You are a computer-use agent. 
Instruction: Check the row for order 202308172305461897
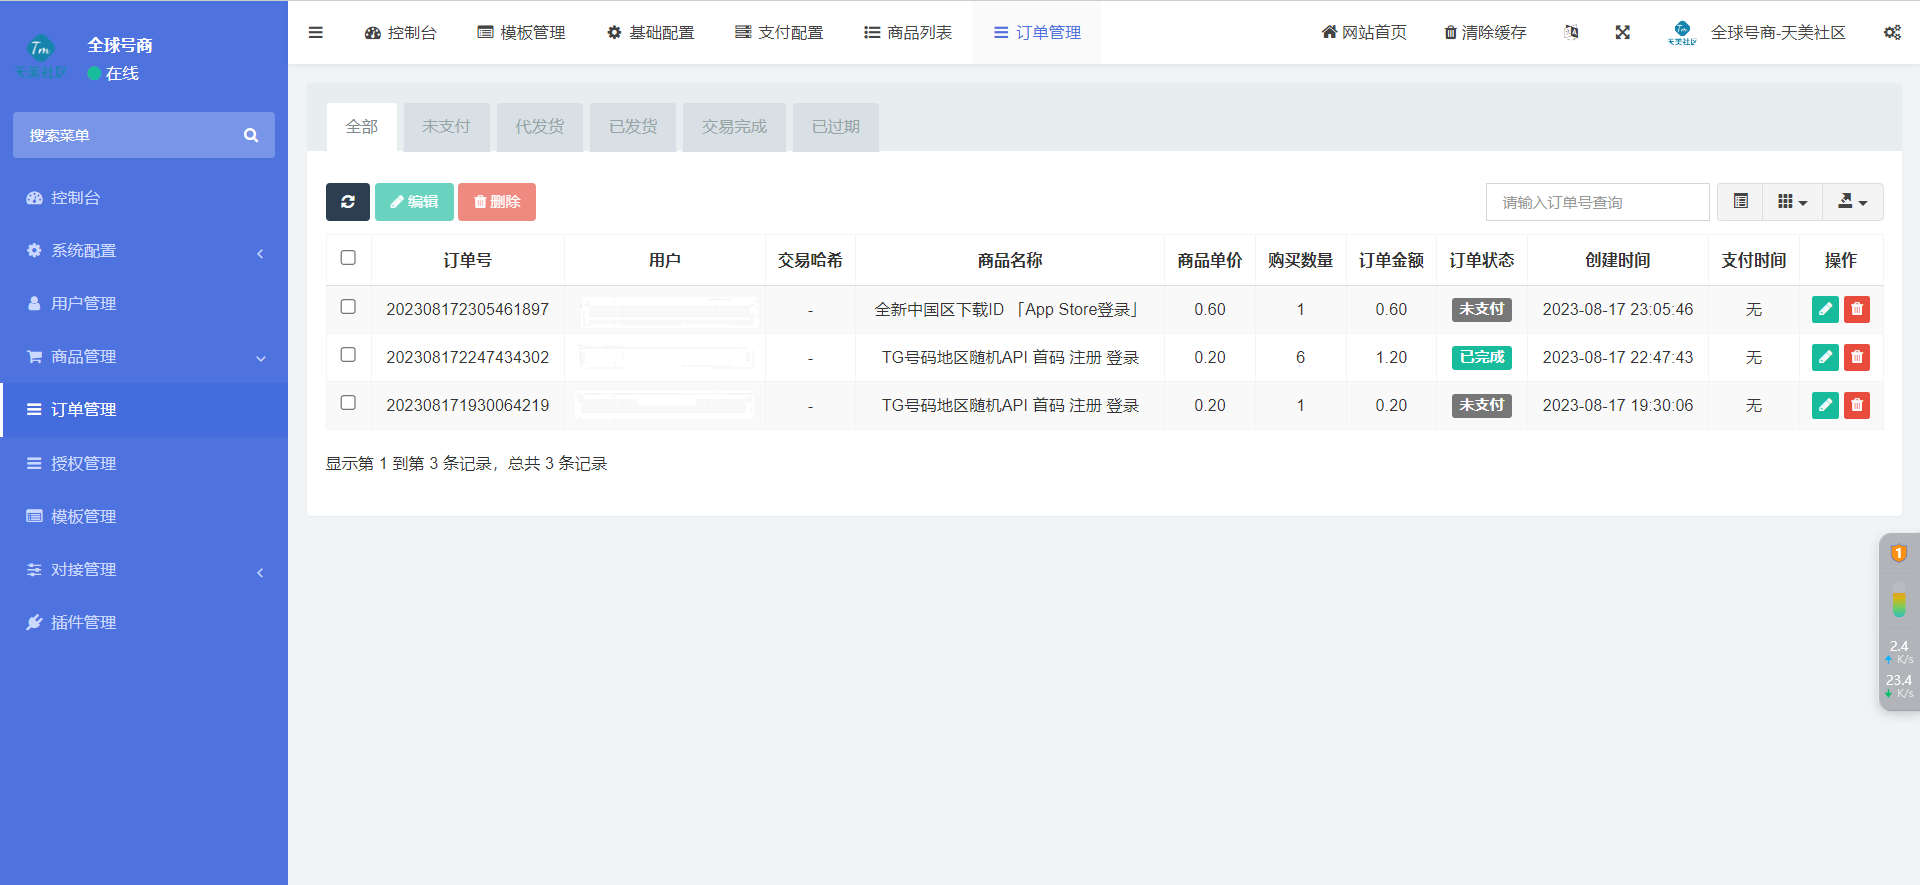348,307
